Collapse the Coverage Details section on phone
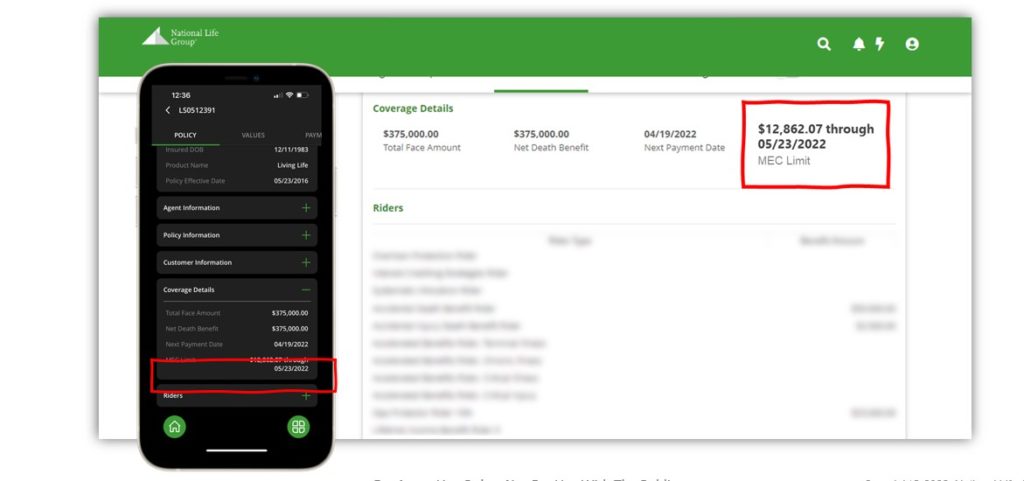The height and width of the screenshot is (481, 1024). pos(306,290)
